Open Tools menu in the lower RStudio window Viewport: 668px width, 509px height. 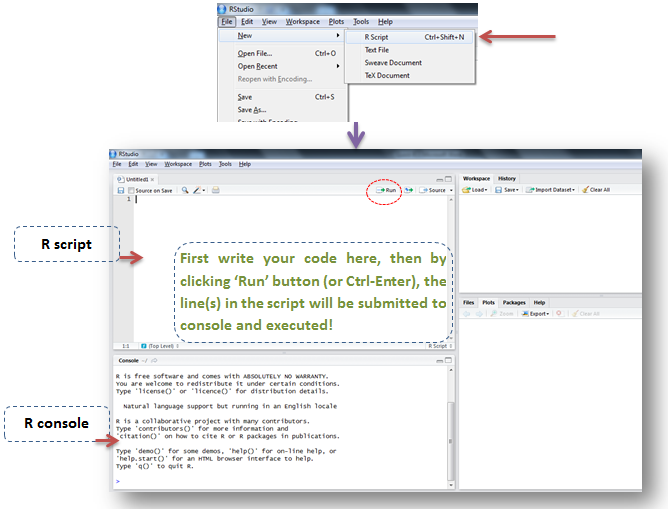click(225, 164)
